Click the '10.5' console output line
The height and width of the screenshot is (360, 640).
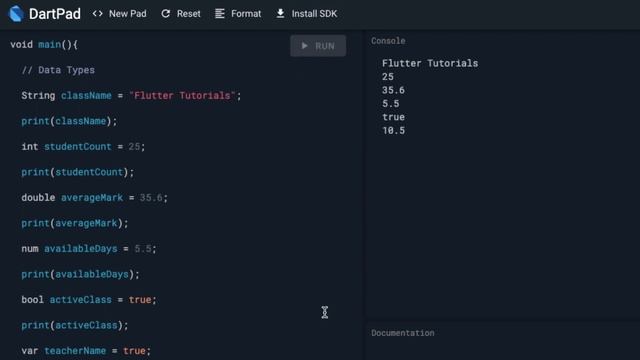click(393, 131)
